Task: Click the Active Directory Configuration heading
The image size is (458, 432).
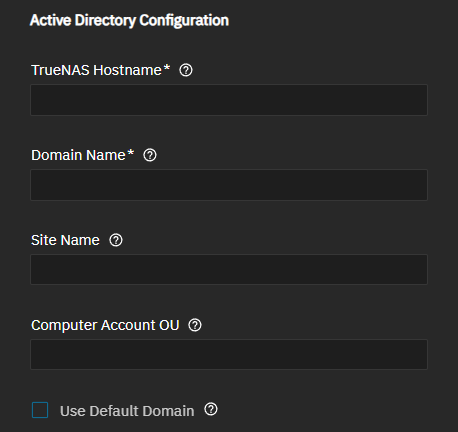Action: [x=129, y=20]
